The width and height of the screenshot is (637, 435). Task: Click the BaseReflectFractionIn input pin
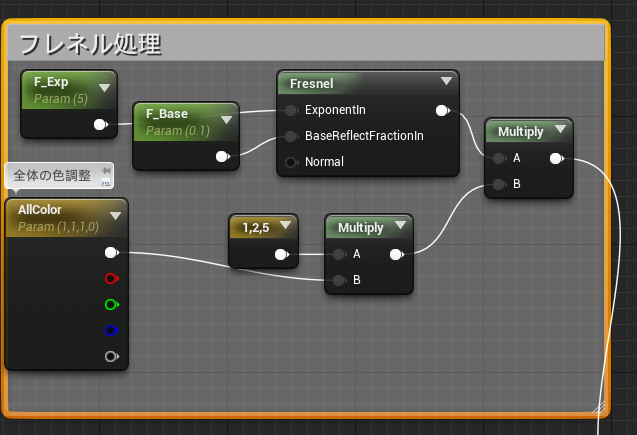click(291, 136)
